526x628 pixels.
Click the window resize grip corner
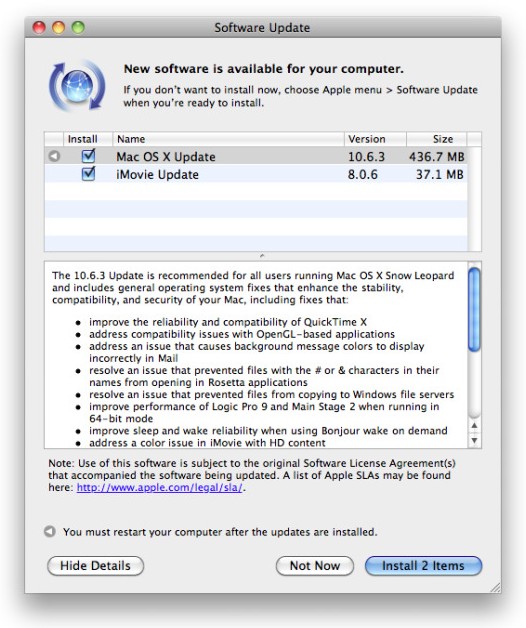495,587
